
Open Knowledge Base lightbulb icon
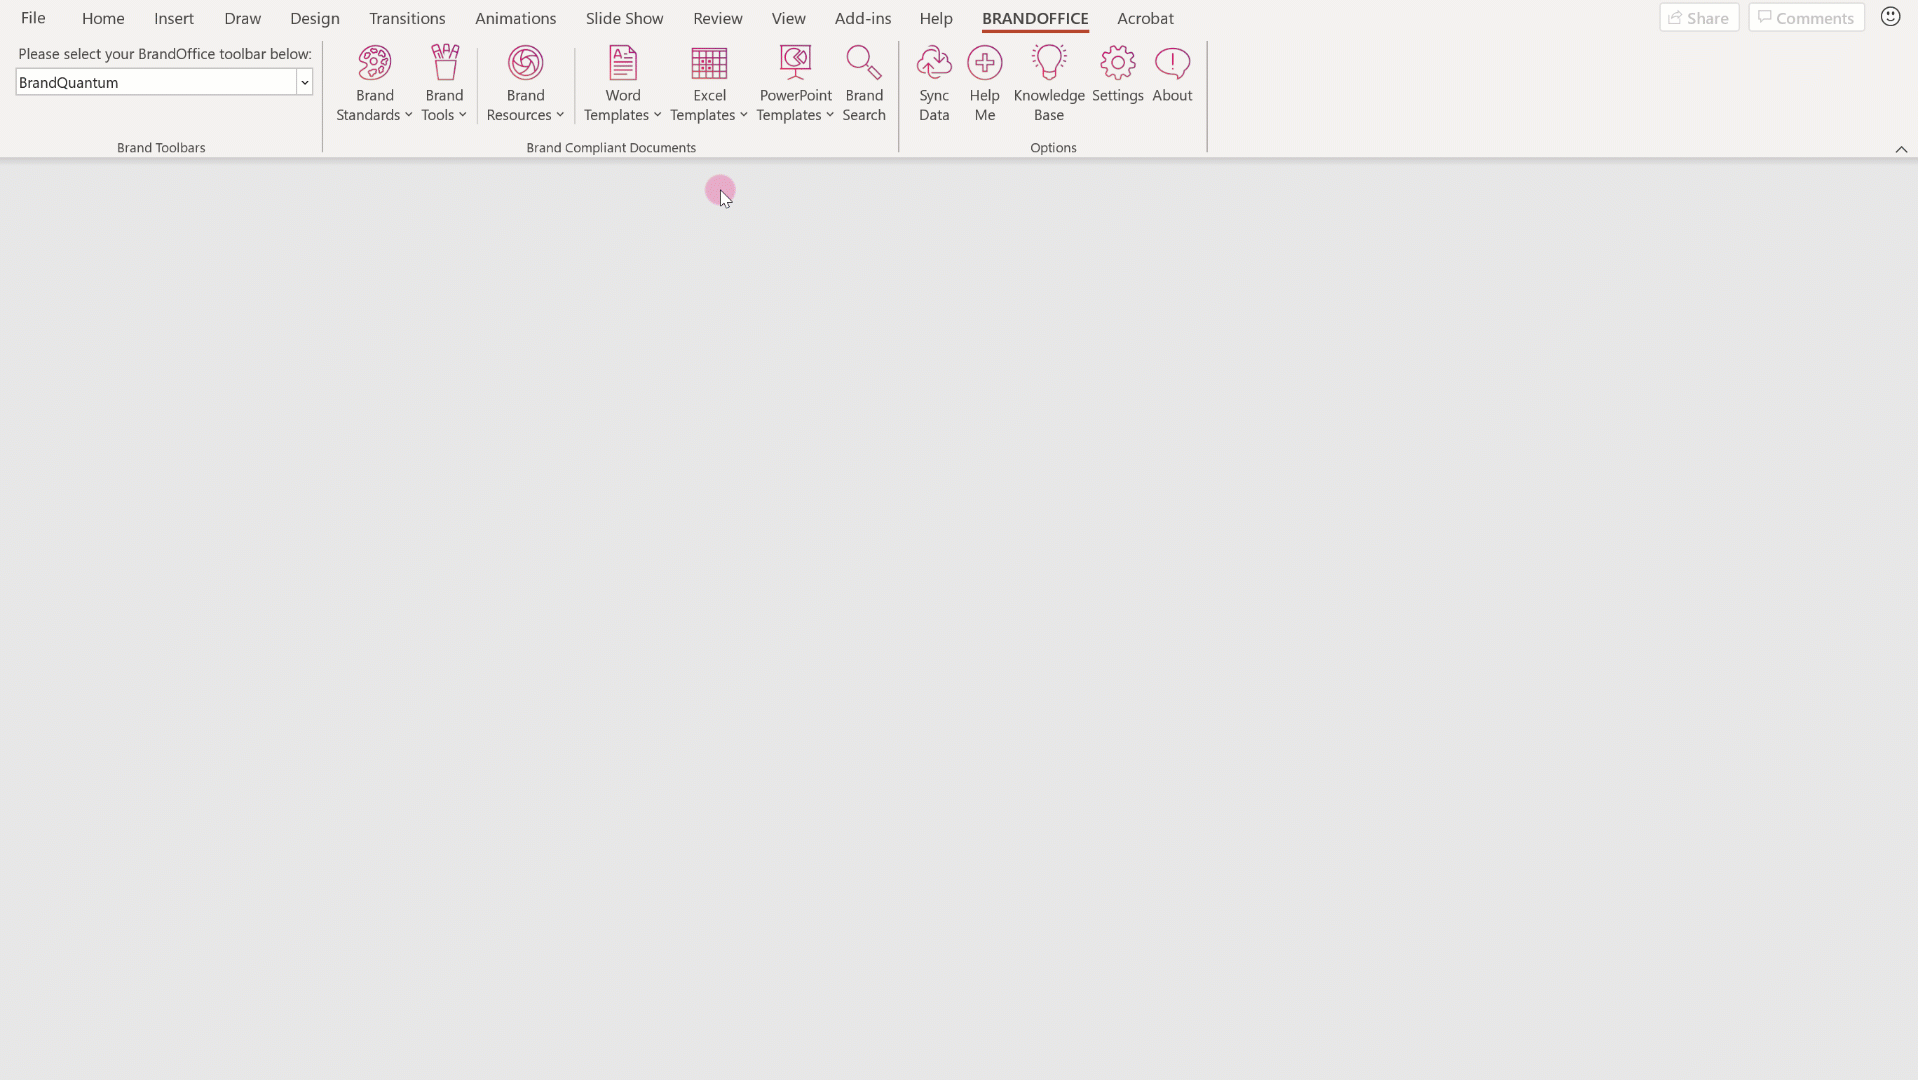click(1049, 63)
